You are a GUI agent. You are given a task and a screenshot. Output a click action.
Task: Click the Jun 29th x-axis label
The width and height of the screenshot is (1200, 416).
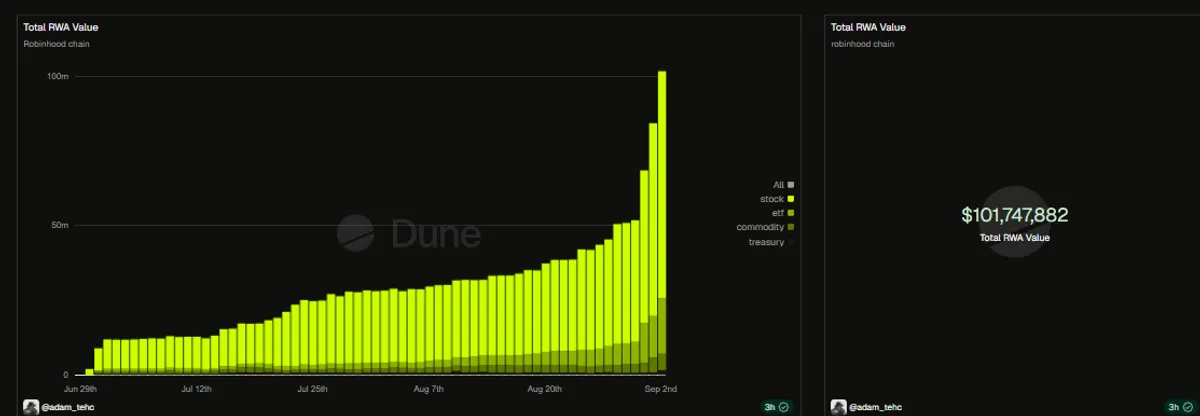click(x=80, y=388)
